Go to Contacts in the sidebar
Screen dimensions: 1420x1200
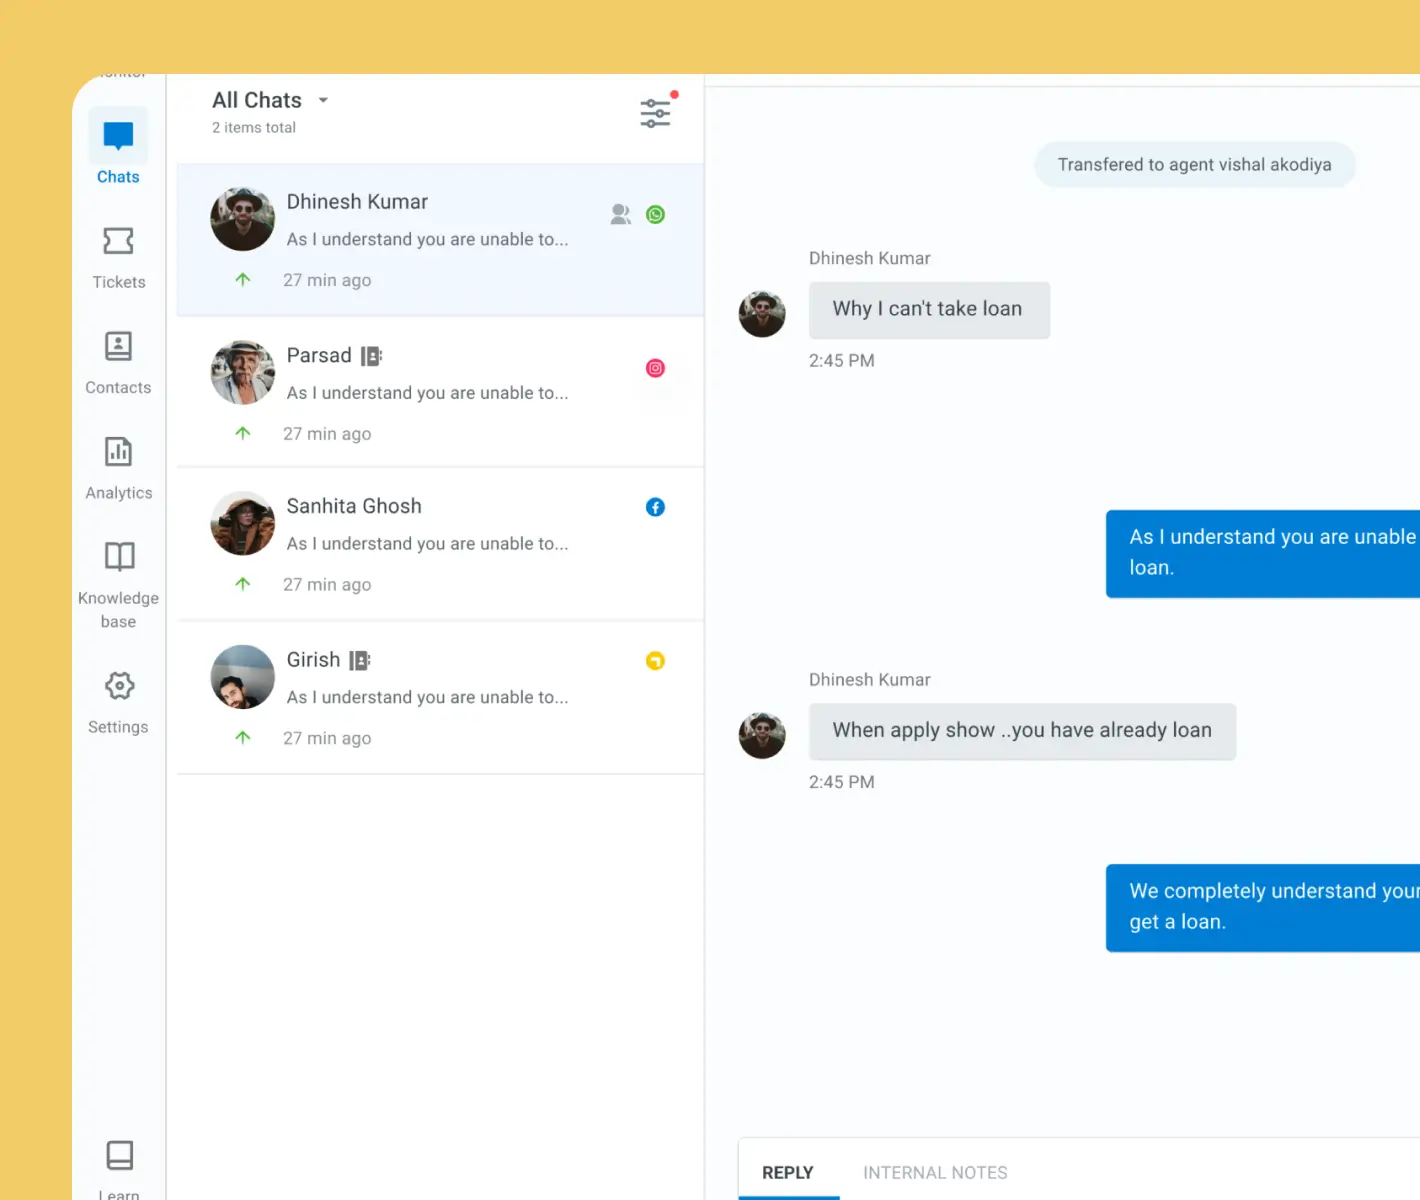[118, 362]
